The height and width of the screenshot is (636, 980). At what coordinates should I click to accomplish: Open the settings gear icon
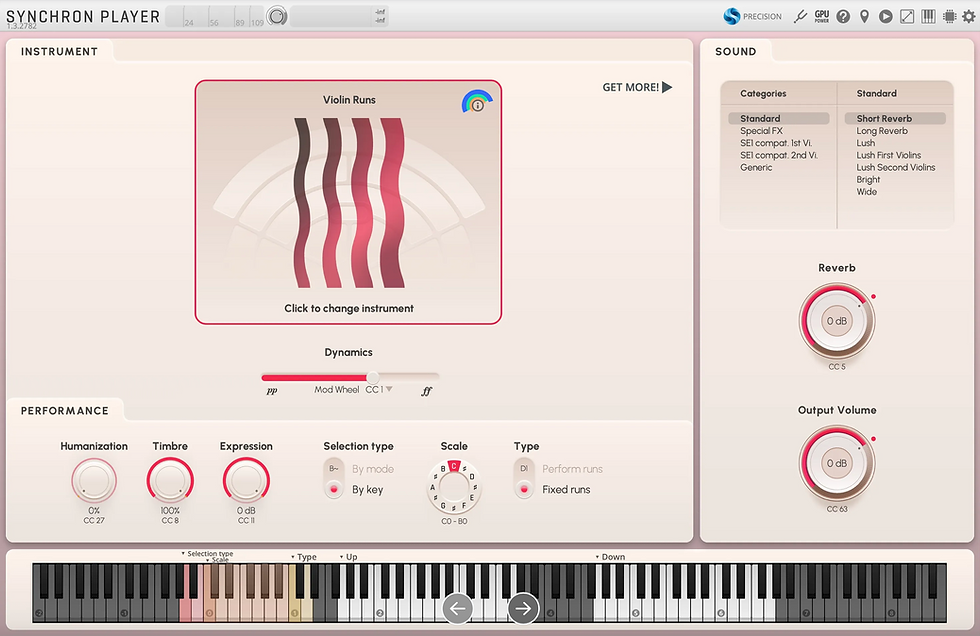(967, 16)
